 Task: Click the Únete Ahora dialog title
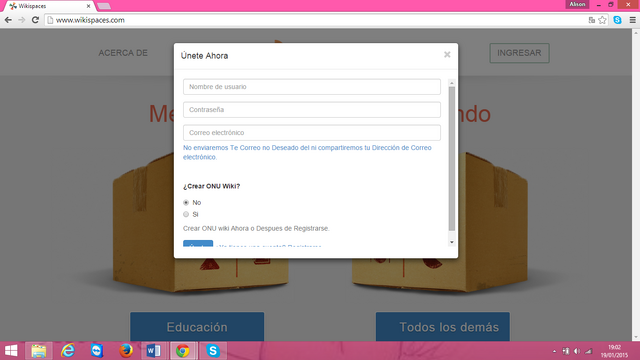pyautogui.click(x=204, y=56)
